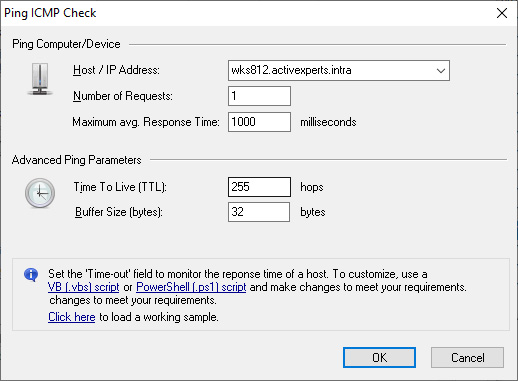Image resolution: width=518 pixels, height=381 pixels.
Task: Click the 'Maximum avg. Response Time:' label
Action: click(146, 122)
